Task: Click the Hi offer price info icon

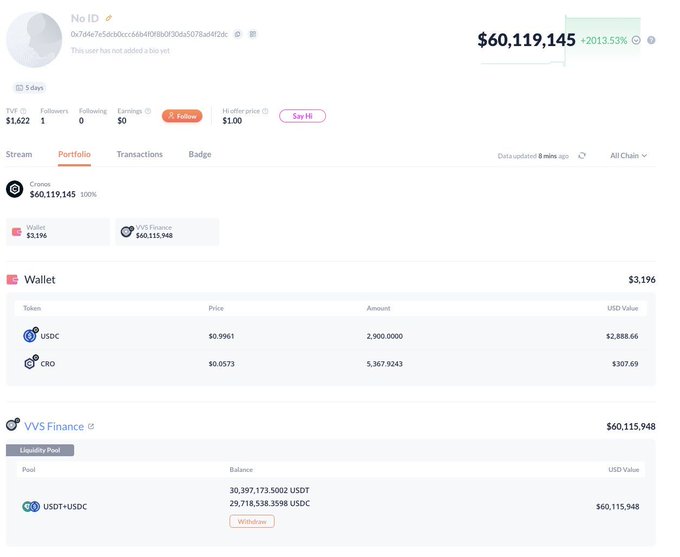Action: click(x=265, y=111)
